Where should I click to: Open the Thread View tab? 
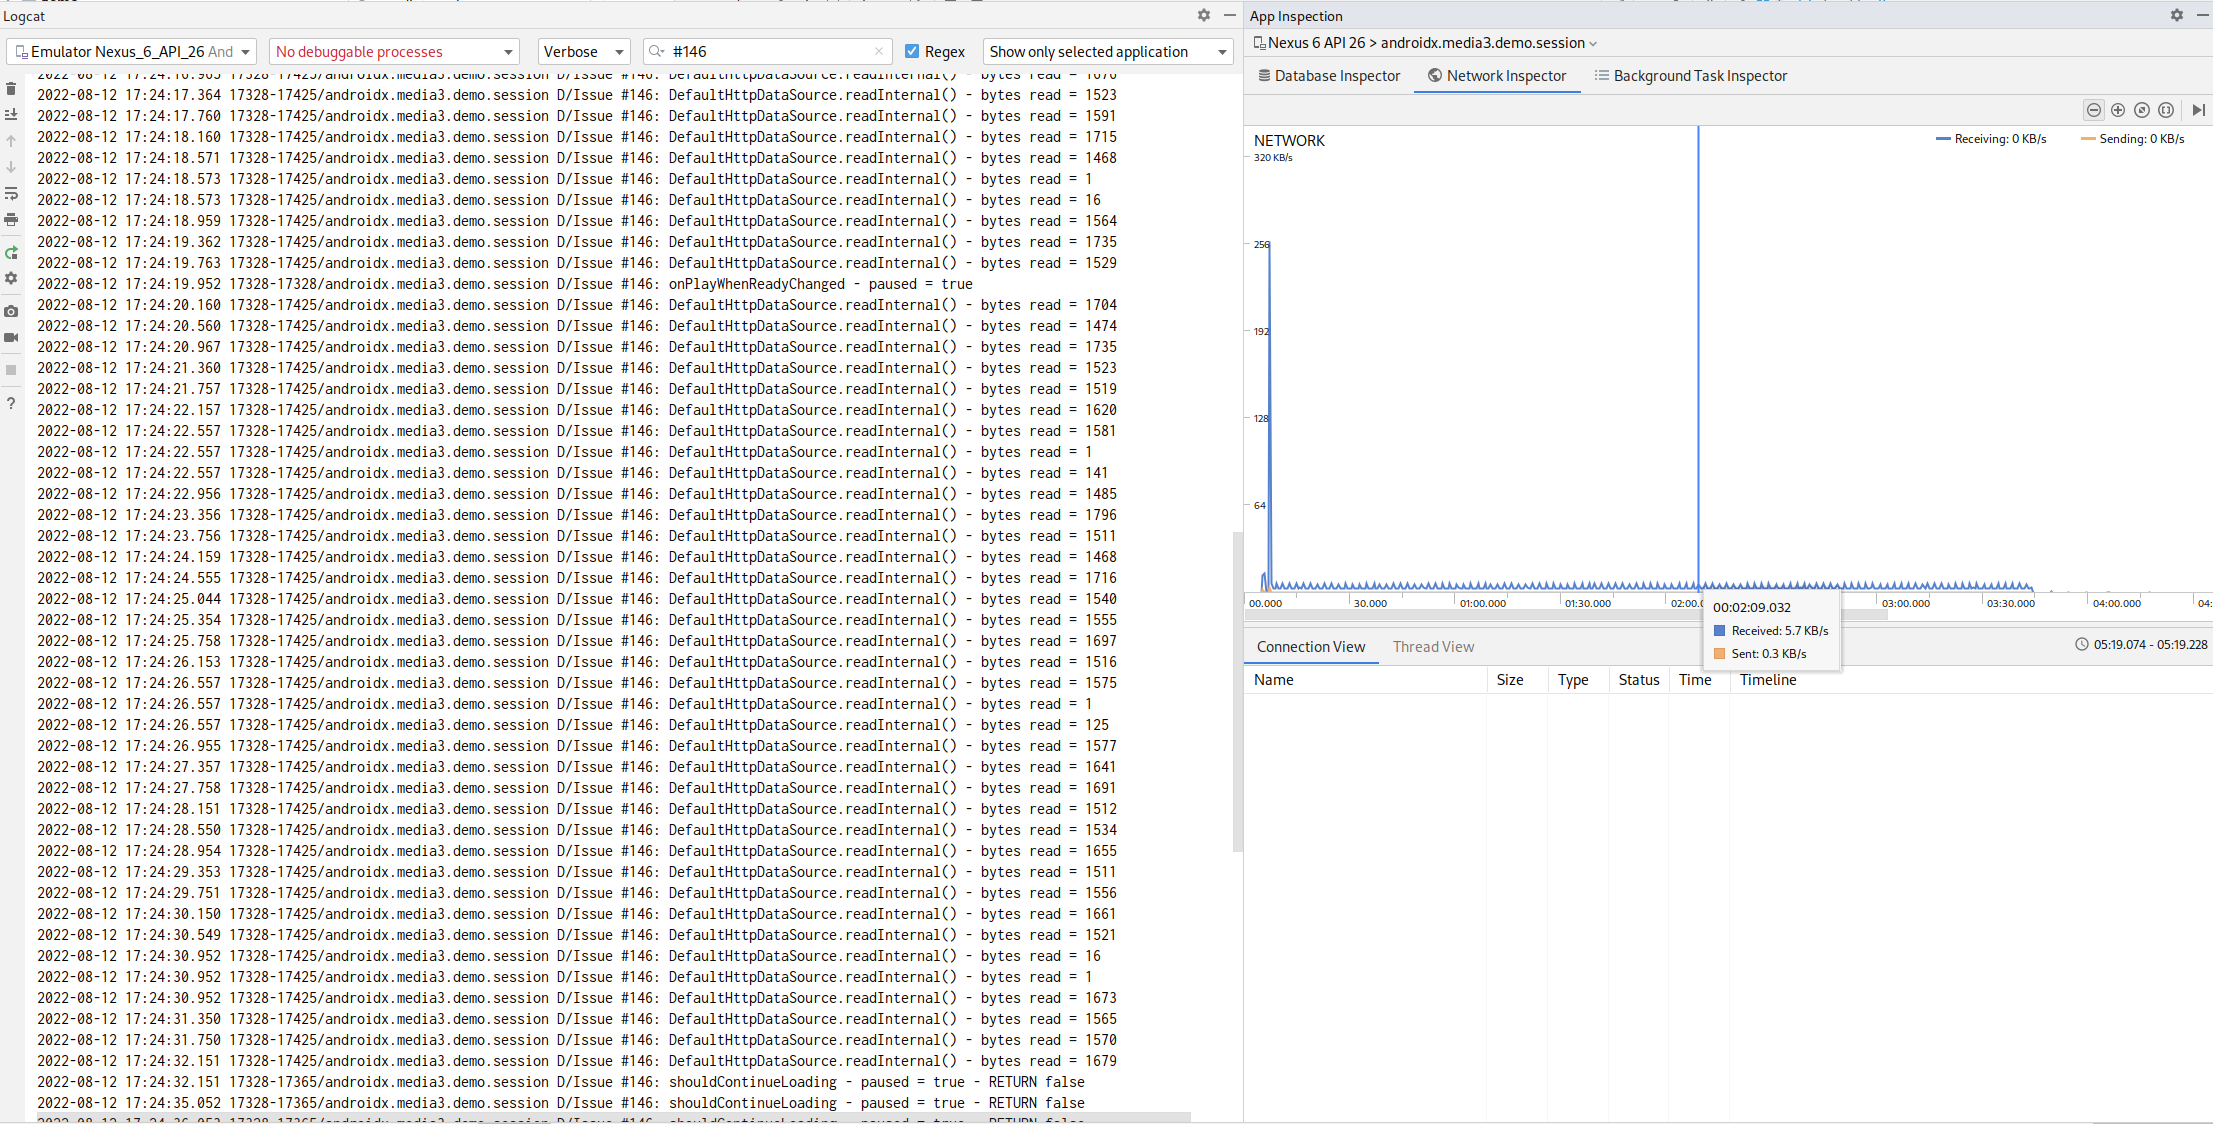1433,646
